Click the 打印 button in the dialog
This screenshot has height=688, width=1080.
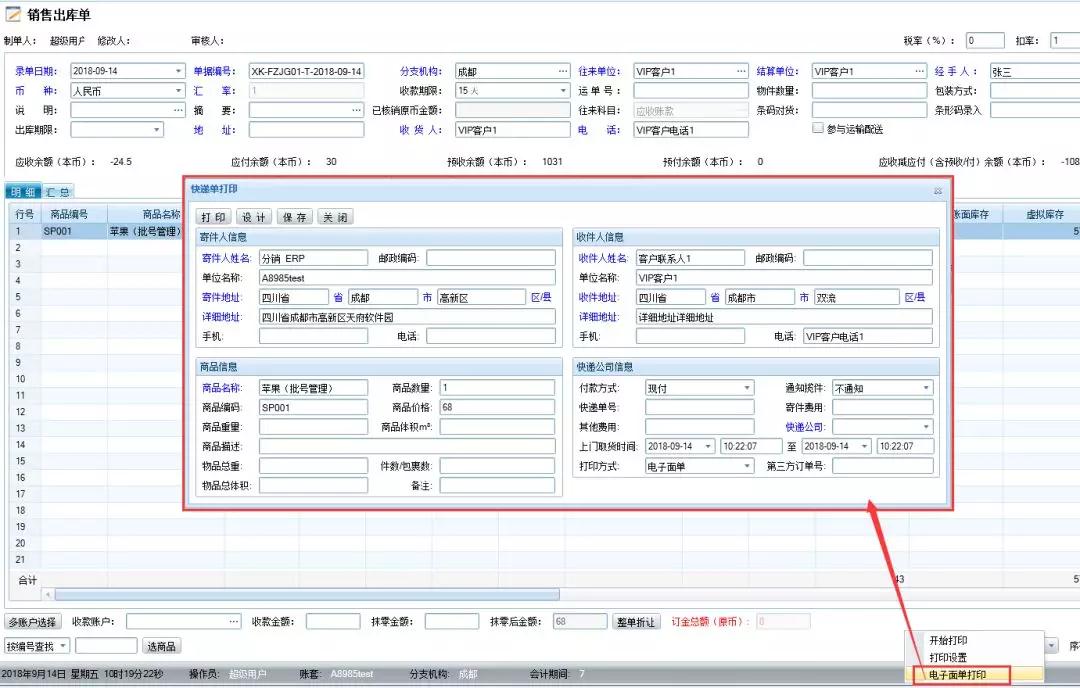(x=214, y=217)
